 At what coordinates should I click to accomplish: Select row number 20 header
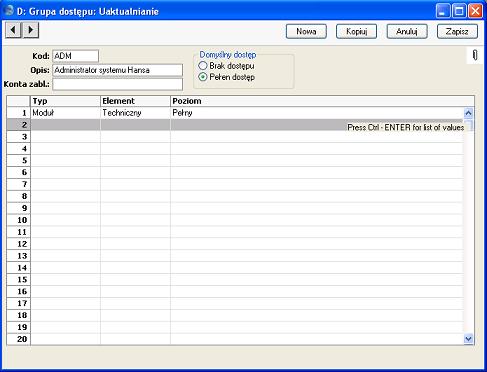[x=19, y=339]
